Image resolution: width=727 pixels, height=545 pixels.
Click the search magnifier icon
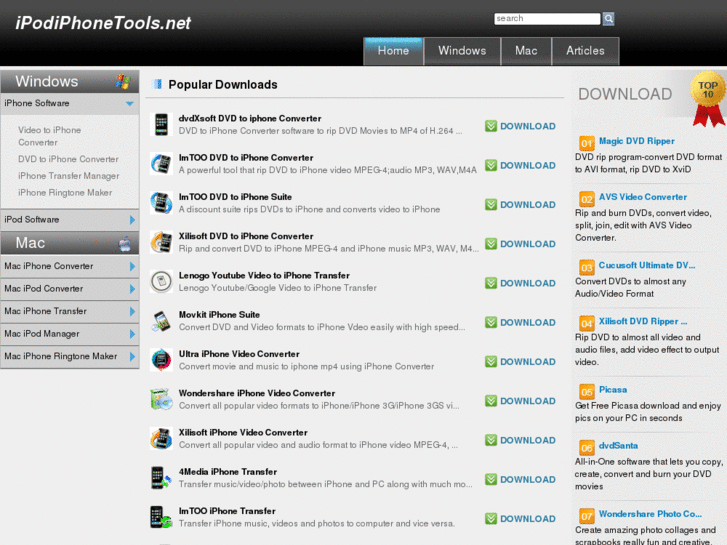click(608, 19)
